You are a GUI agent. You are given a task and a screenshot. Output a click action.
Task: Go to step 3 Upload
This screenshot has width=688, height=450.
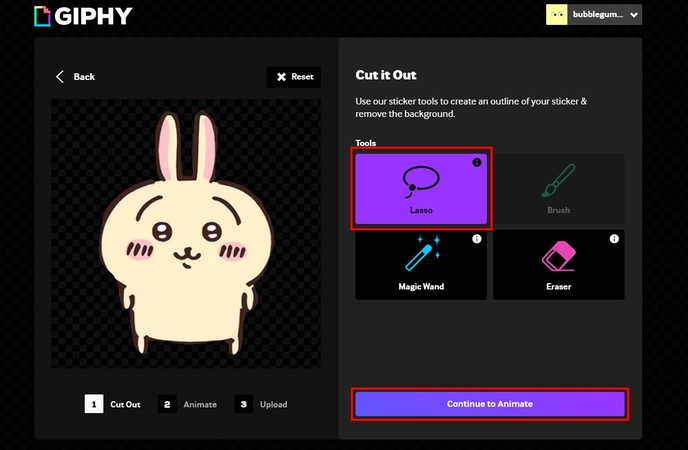(x=261, y=404)
